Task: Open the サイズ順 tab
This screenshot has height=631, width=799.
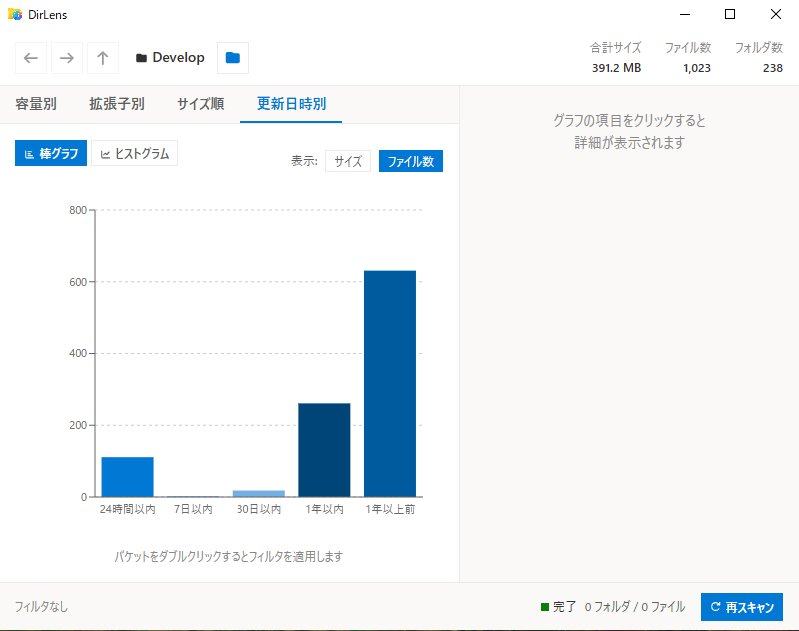Action: pos(200,104)
